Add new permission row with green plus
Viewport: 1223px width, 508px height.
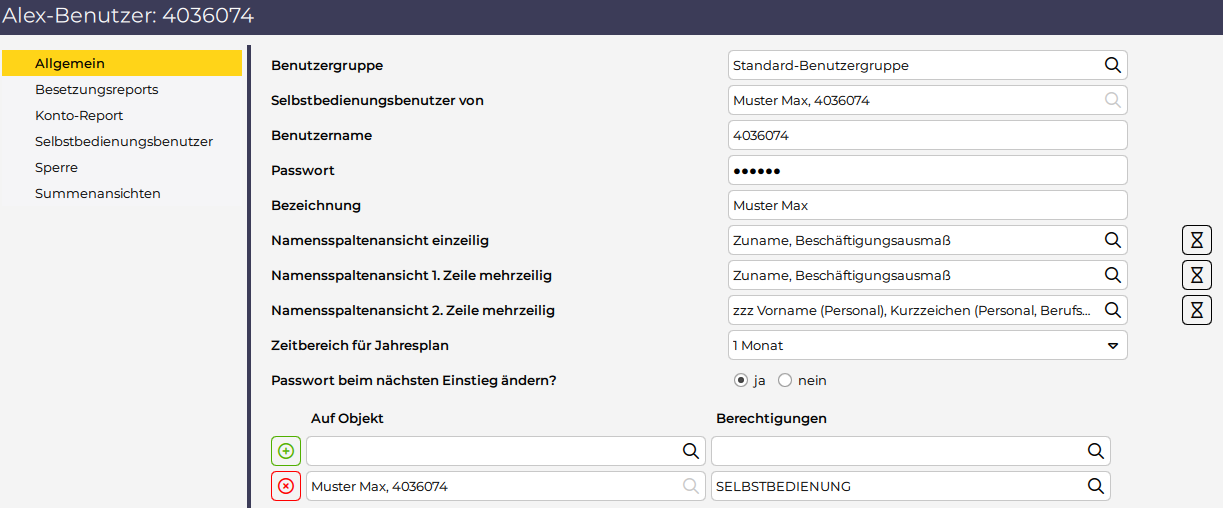[286, 451]
